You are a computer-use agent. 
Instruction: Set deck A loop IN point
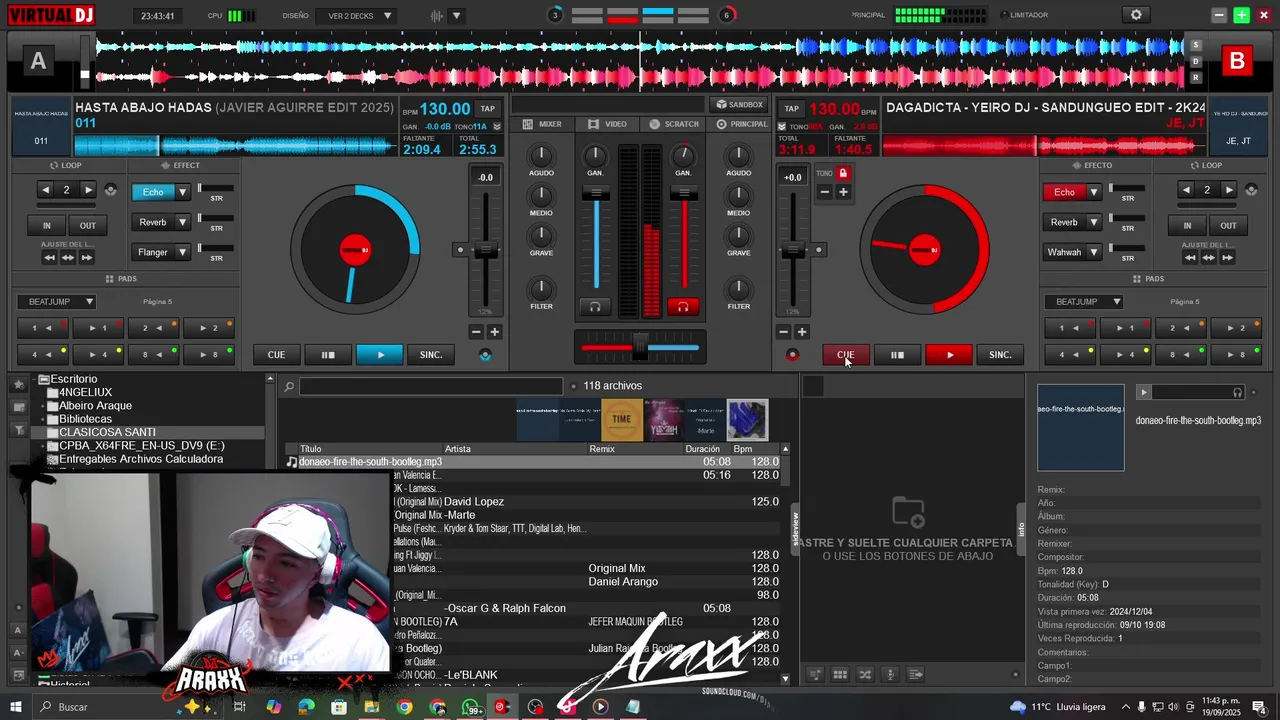click(x=46, y=225)
